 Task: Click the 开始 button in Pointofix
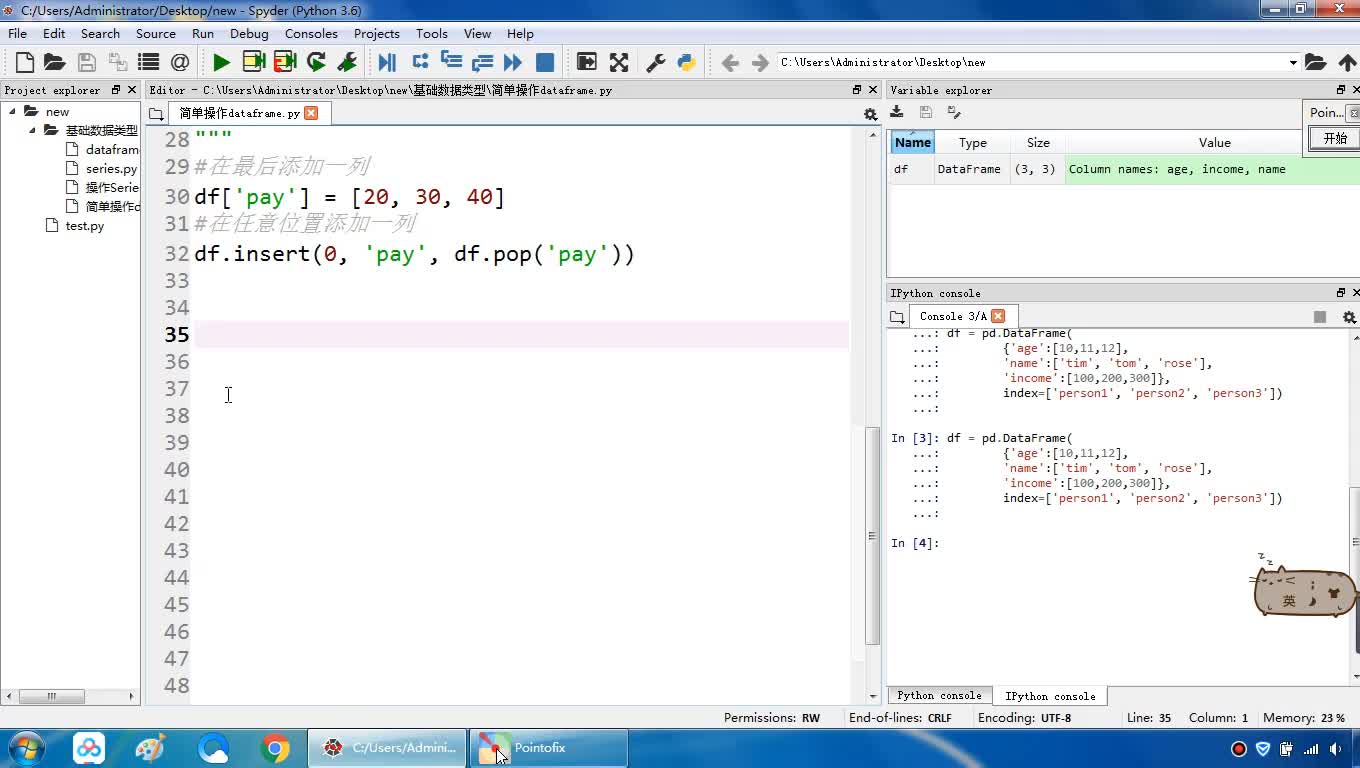[x=1335, y=138]
